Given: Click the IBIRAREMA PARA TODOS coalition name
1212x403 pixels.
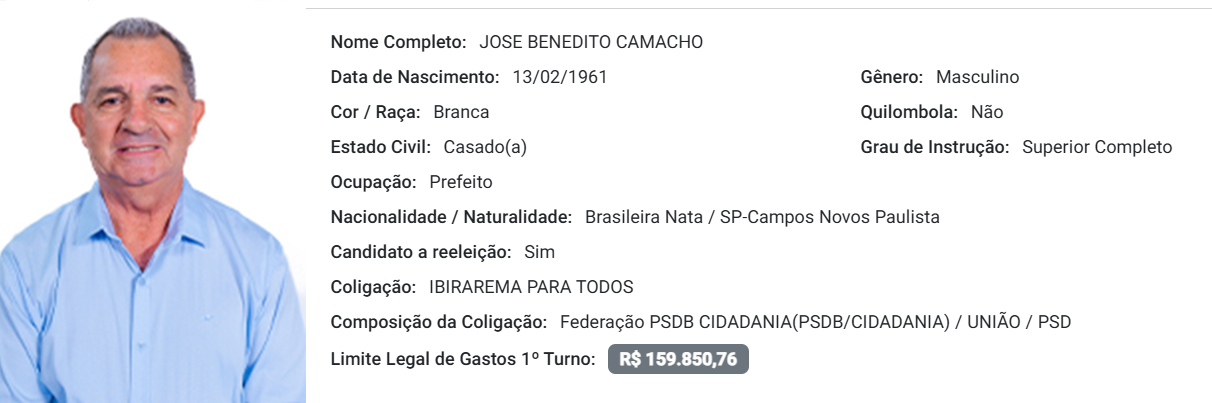Looking at the screenshot, I should coord(531,287).
